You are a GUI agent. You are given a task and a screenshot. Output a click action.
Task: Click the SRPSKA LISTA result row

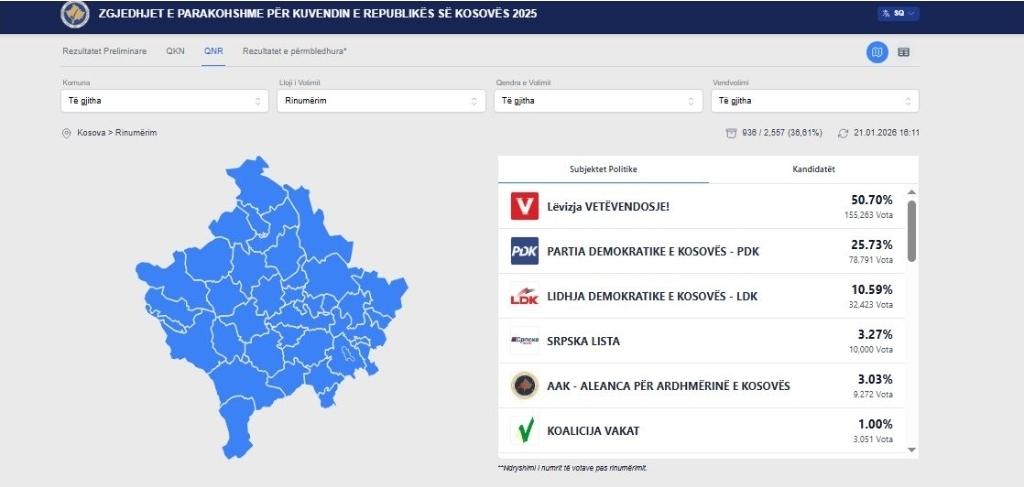click(700, 341)
